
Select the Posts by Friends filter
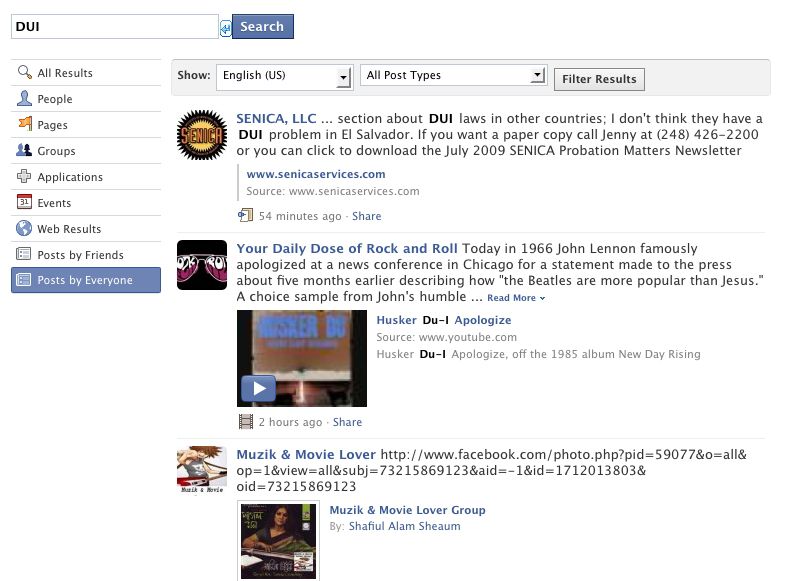tap(86, 255)
